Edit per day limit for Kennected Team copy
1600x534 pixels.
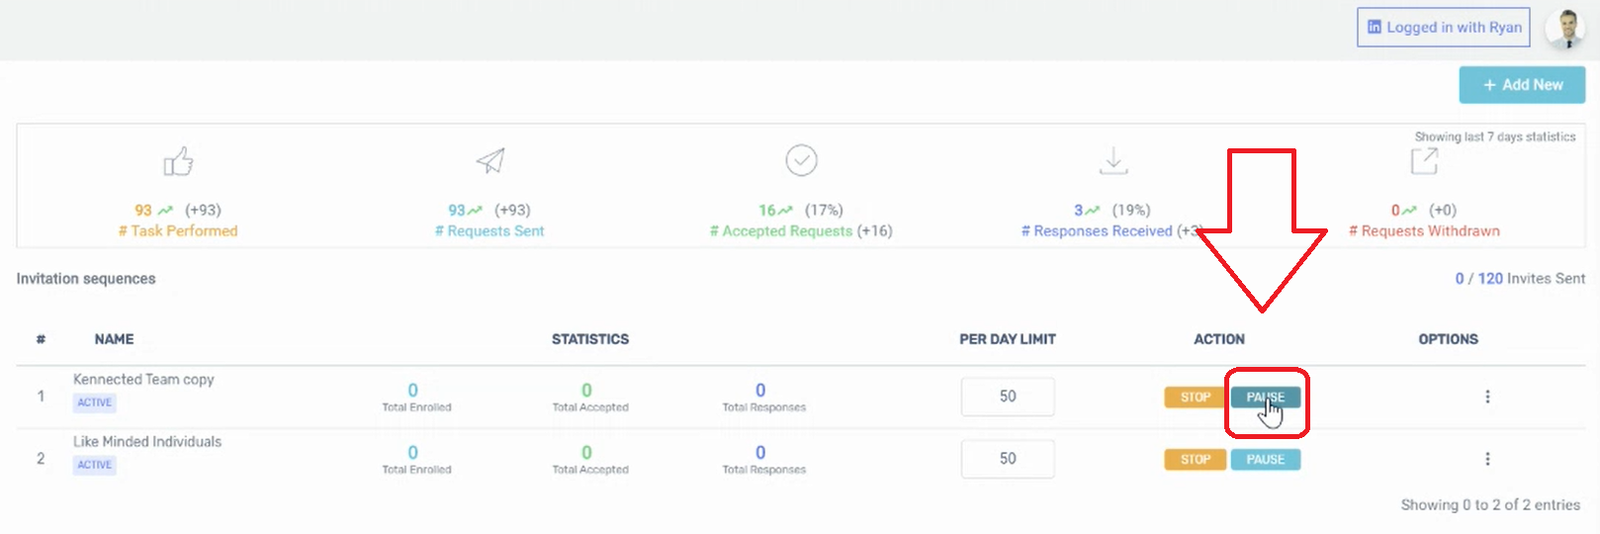coord(1007,397)
